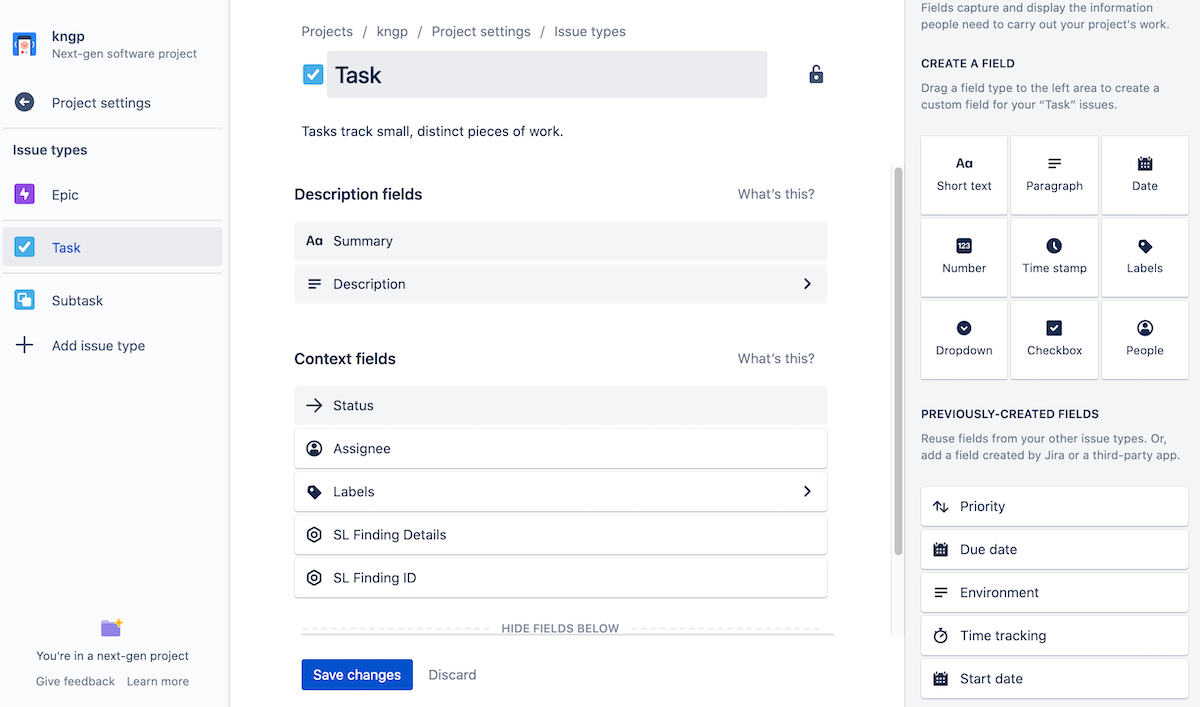Click kngp in the breadcrumb
1200x707 pixels.
coord(392,31)
